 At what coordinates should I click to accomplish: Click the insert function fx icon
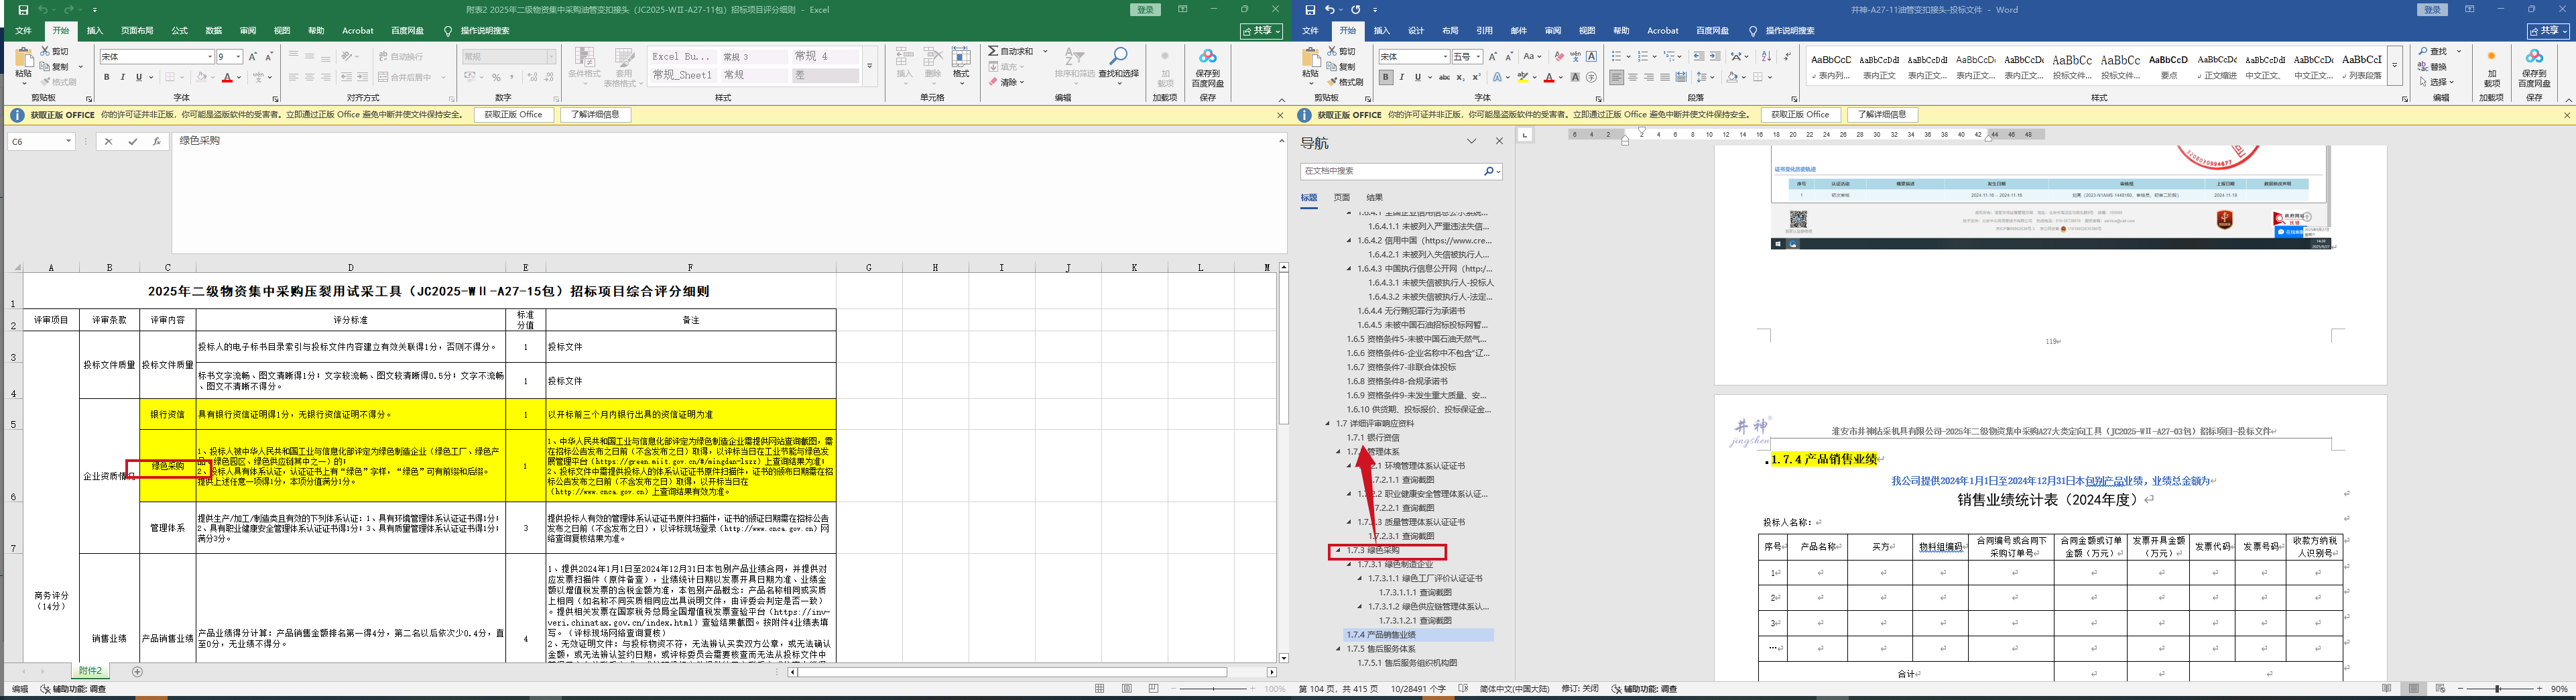tap(157, 142)
